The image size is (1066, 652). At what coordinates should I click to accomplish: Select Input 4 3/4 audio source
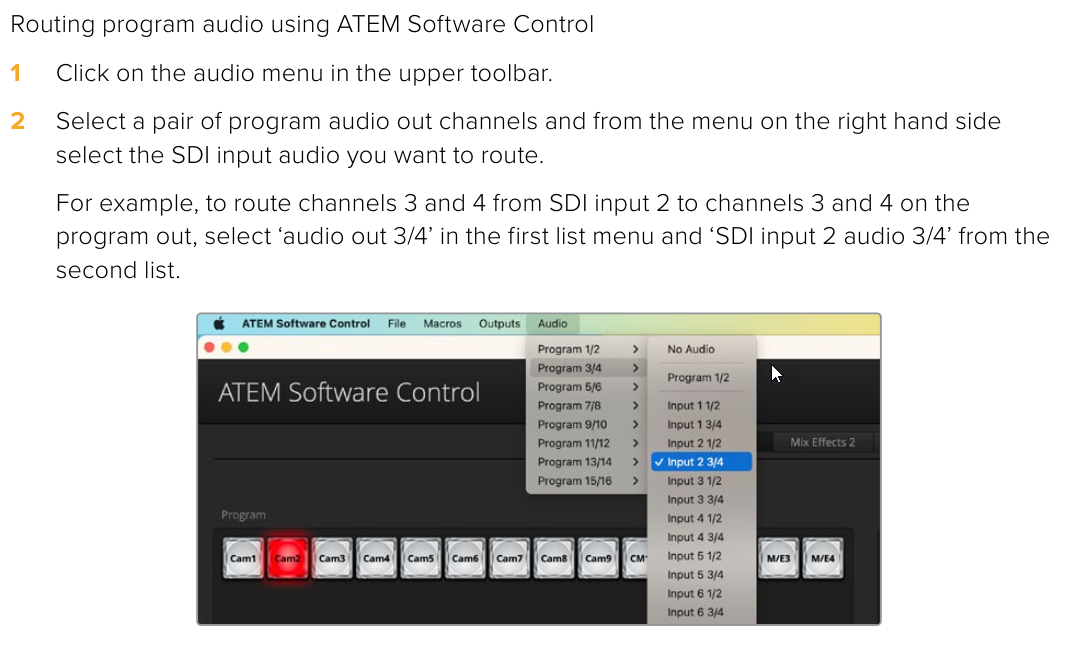(702, 537)
